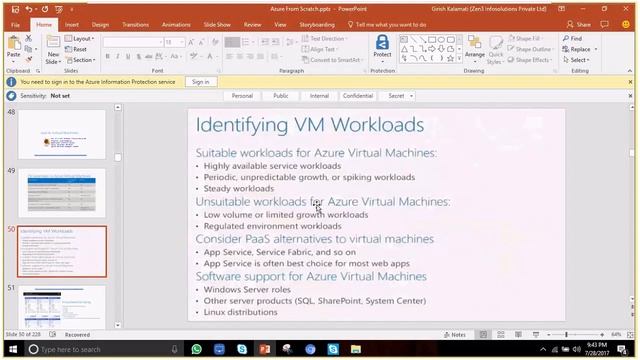Viewport: 640px width, 360px height.
Task: Collapse the ribbon with the chevron
Action: click(x=630, y=71)
